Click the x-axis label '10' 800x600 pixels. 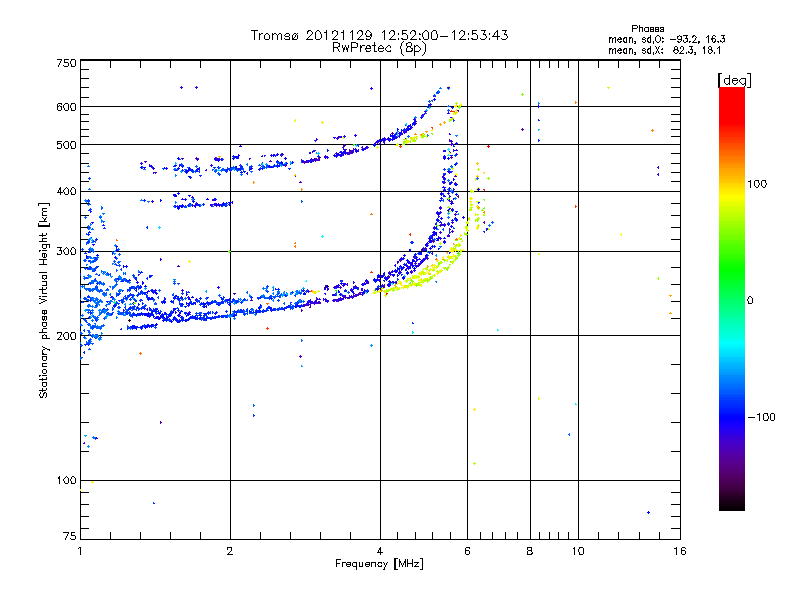pyautogui.click(x=578, y=551)
